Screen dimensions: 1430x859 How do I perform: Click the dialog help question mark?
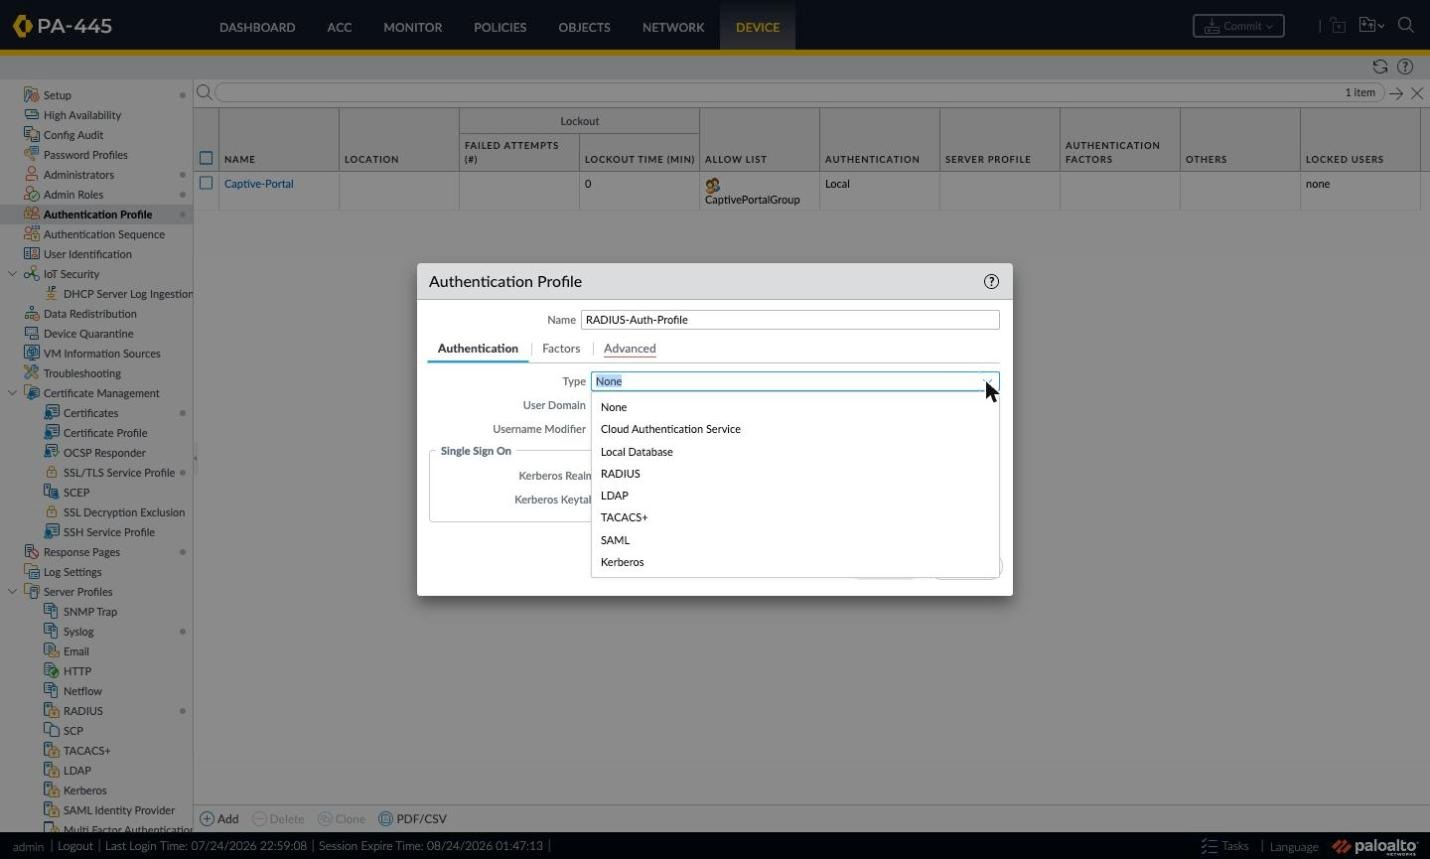991,282
